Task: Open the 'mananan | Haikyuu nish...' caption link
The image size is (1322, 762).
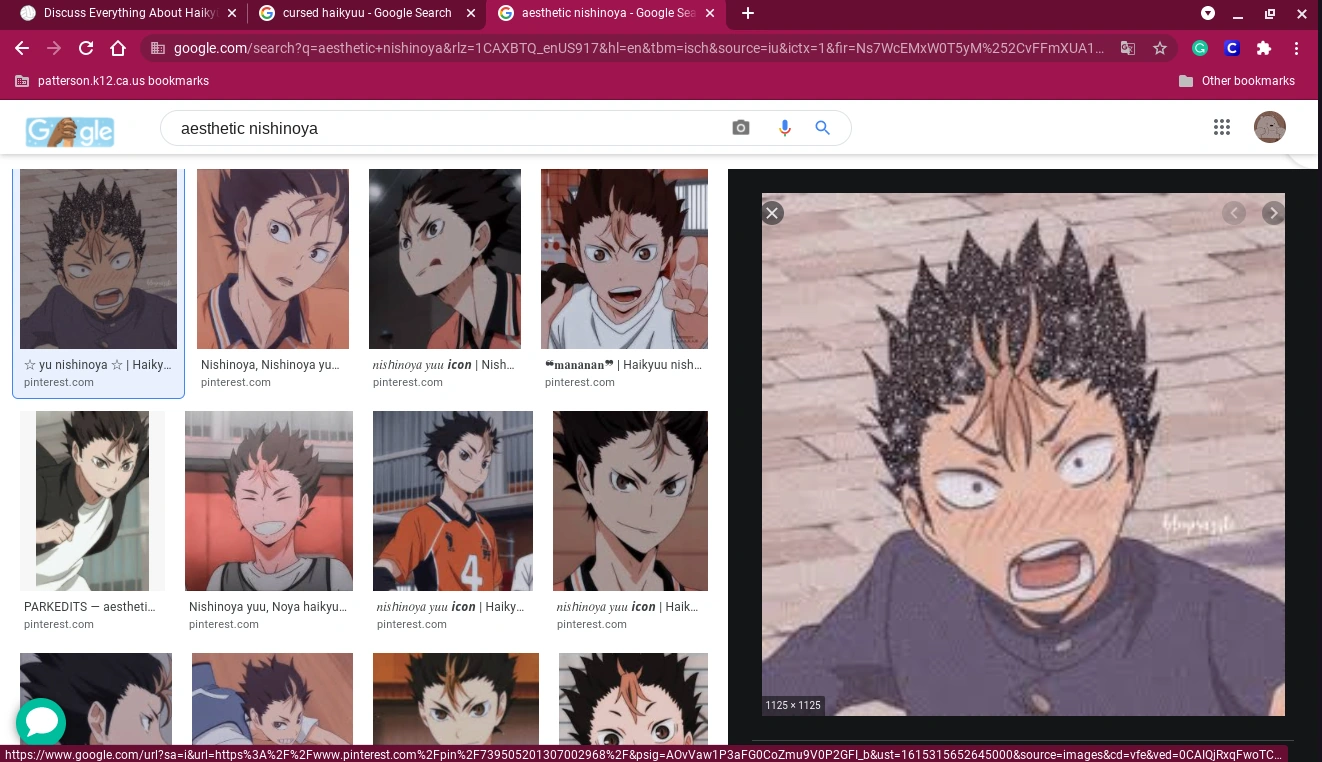Action: pyautogui.click(x=623, y=365)
